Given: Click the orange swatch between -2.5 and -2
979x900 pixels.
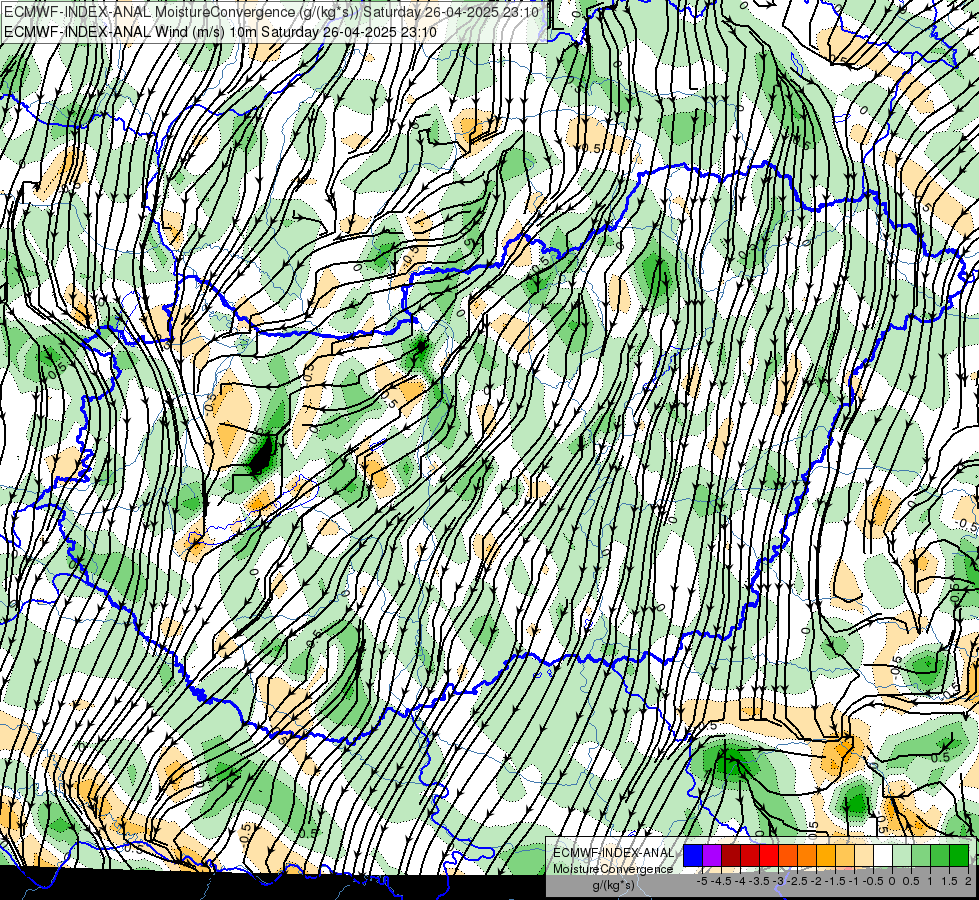Looking at the screenshot, I should pyautogui.click(x=807, y=856).
